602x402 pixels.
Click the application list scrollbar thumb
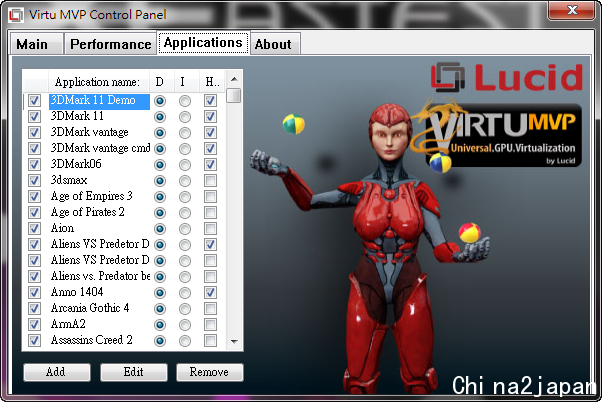pos(233,96)
